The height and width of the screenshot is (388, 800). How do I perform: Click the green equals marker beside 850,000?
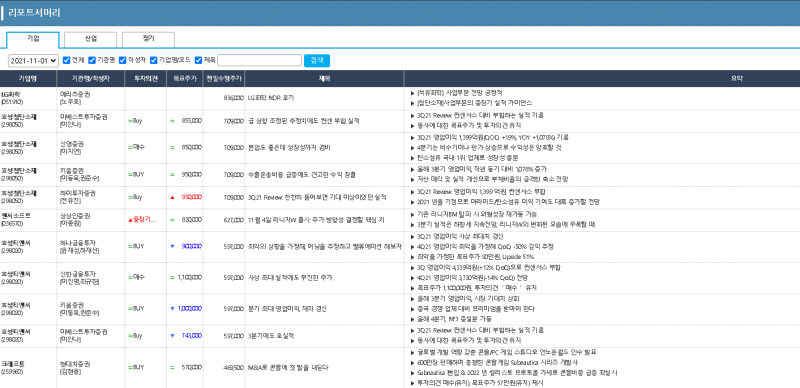[x=172, y=148]
